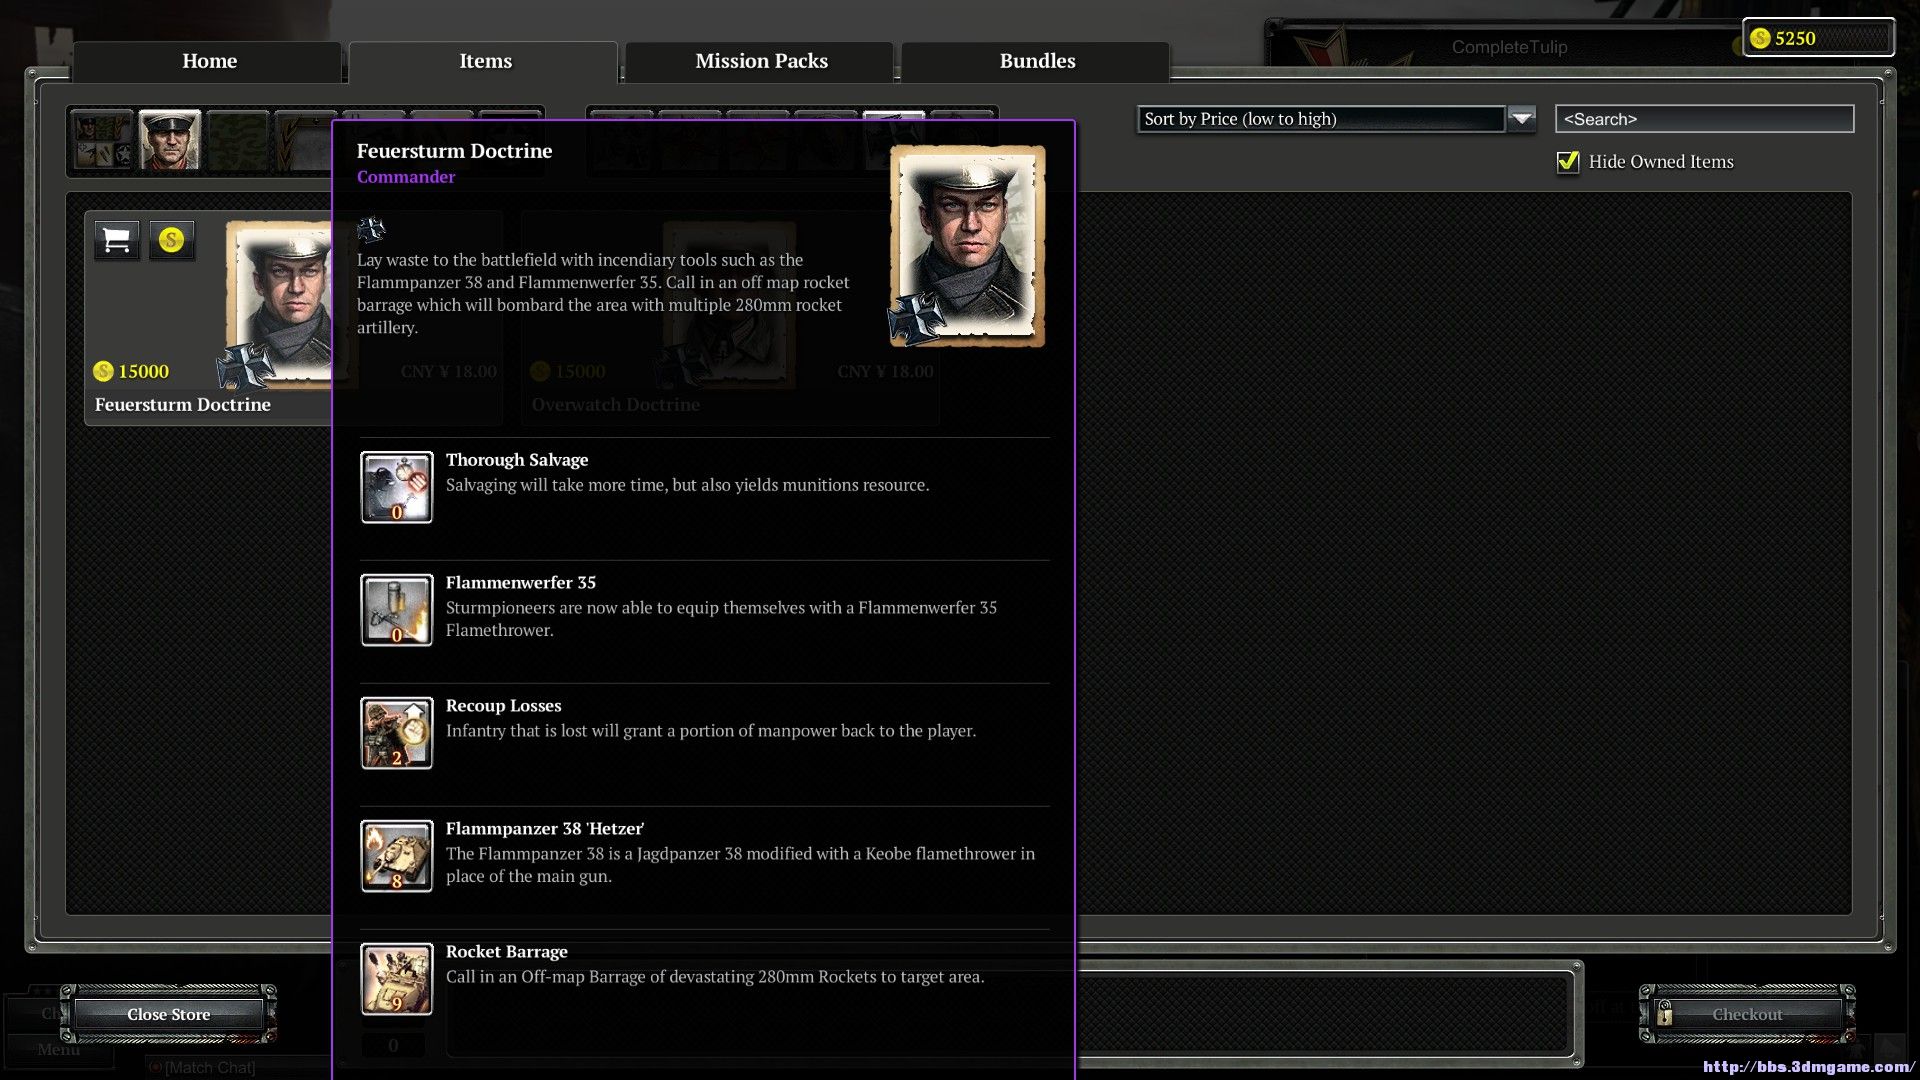This screenshot has height=1080, width=1920.
Task: Toggle Hide Owned Items checkbox
Action: [x=1568, y=162]
